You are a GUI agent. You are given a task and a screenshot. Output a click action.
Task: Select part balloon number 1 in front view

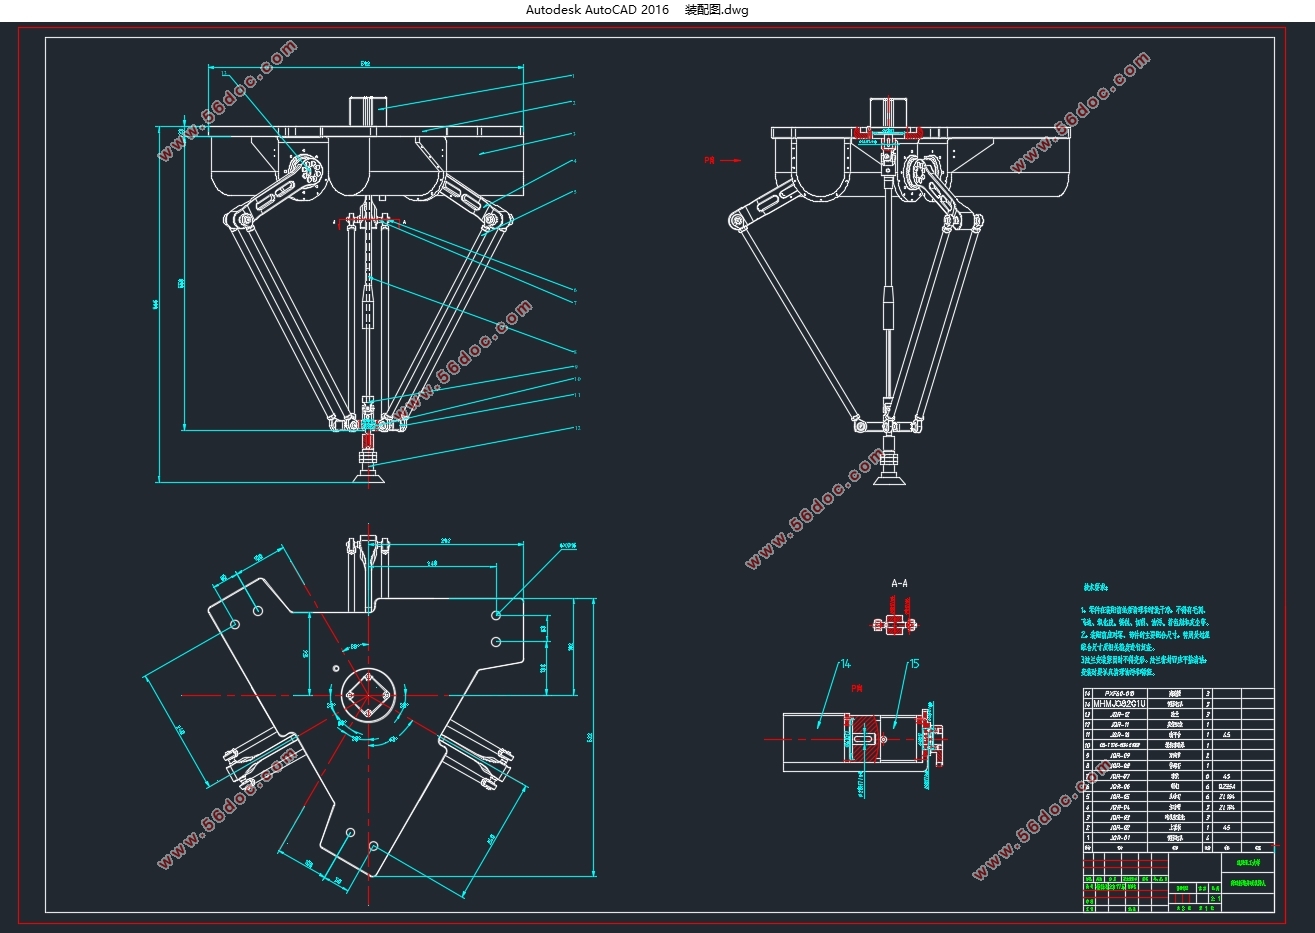point(574,76)
